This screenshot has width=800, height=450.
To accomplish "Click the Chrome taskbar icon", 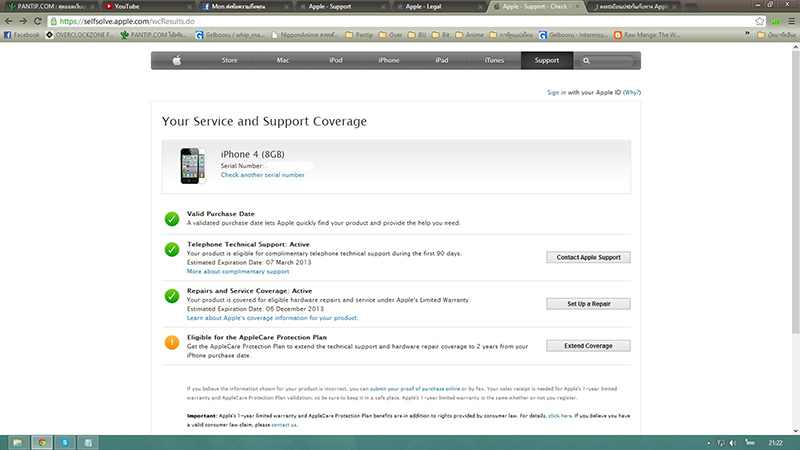I will tap(42, 442).
